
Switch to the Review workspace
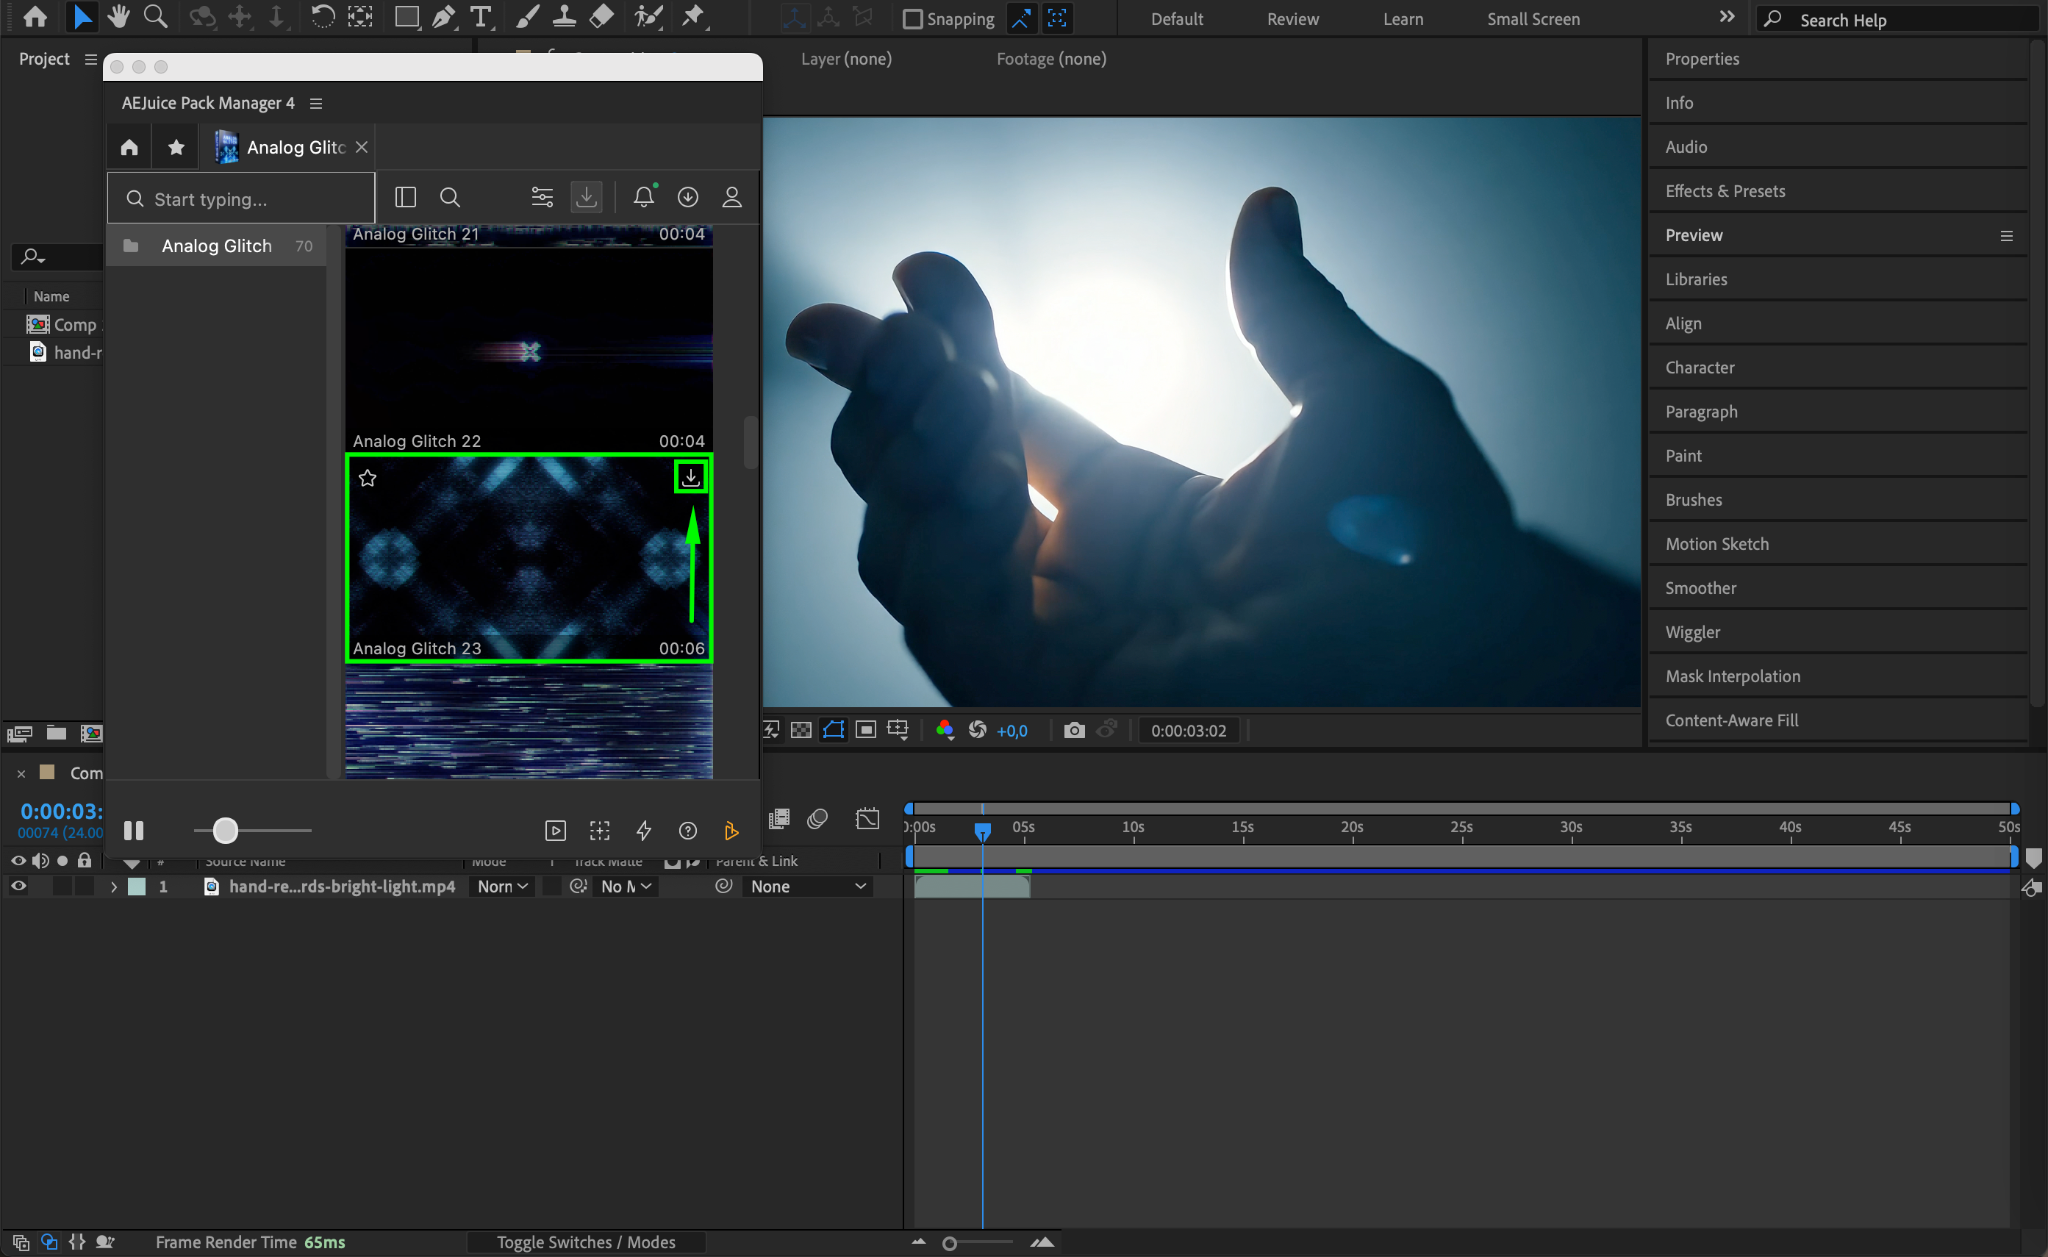tap(1292, 19)
